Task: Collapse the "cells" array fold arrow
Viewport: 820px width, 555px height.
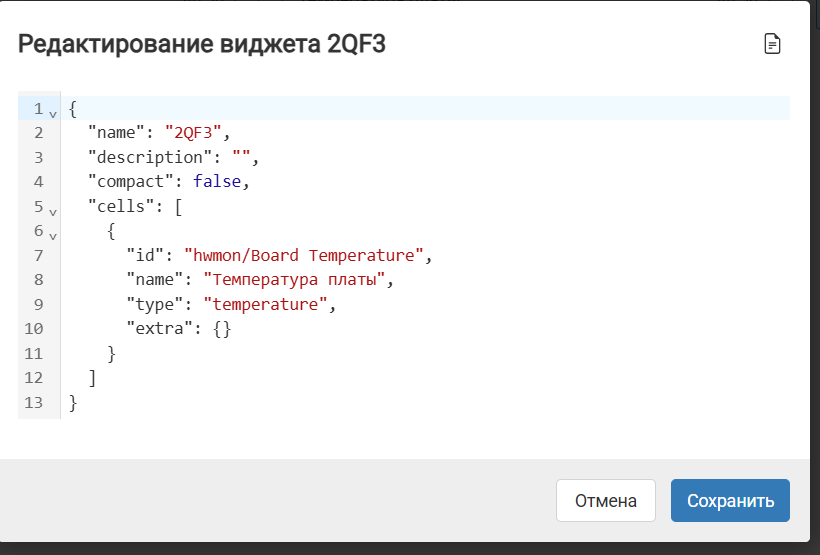Action: pos(53,212)
